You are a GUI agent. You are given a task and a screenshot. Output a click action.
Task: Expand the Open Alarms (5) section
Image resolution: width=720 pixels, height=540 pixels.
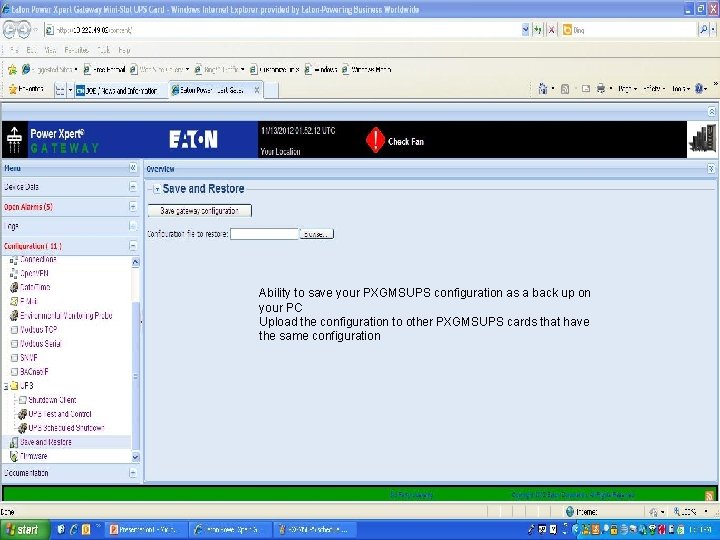click(133, 207)
